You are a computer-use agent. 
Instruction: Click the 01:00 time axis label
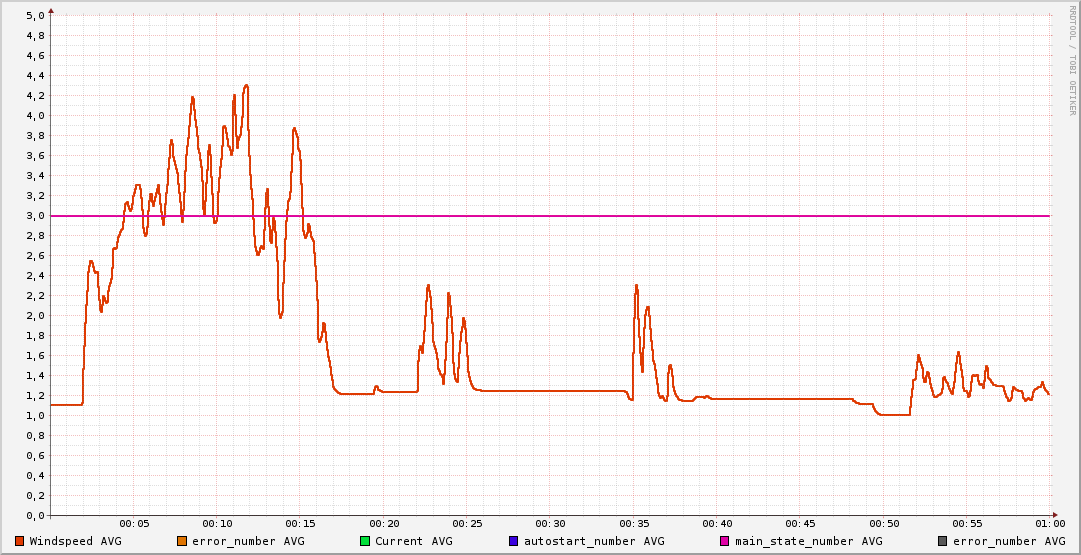point(1050,524)
